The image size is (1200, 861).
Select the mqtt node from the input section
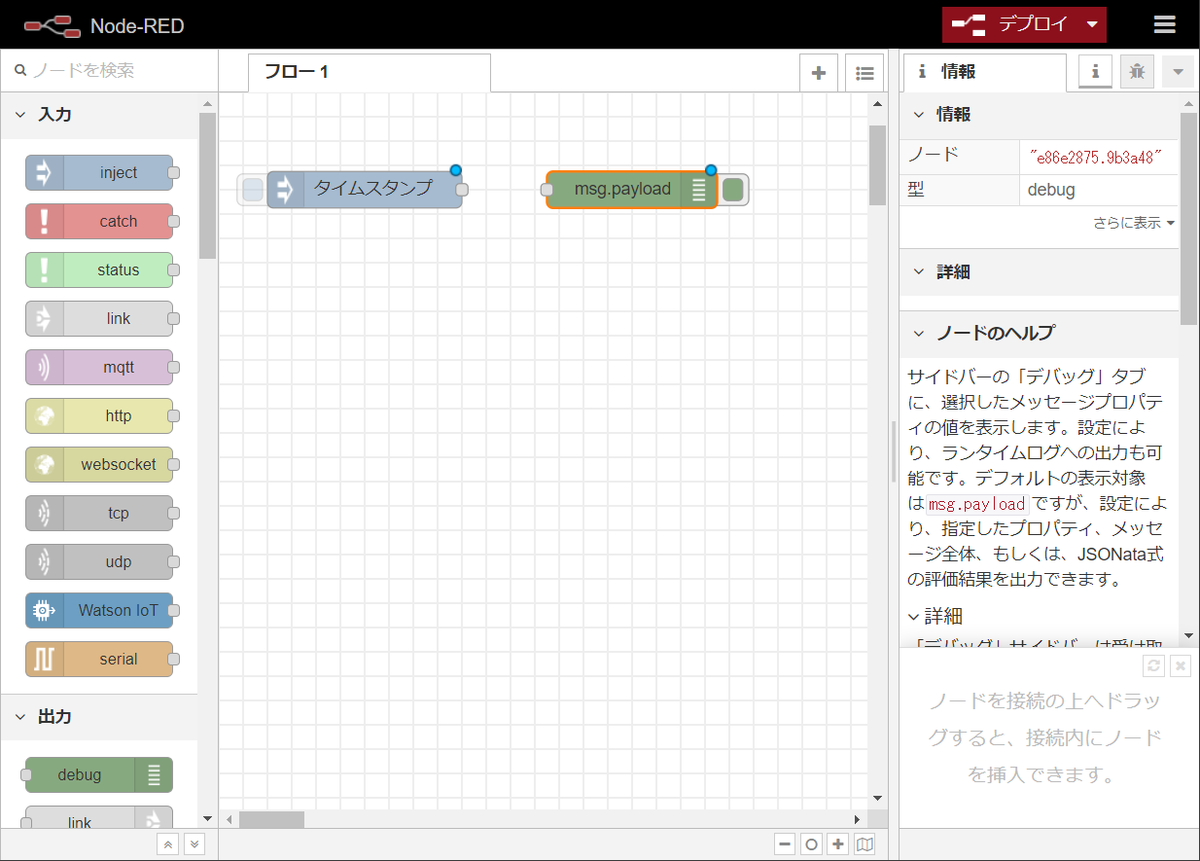tap(100, 367)
